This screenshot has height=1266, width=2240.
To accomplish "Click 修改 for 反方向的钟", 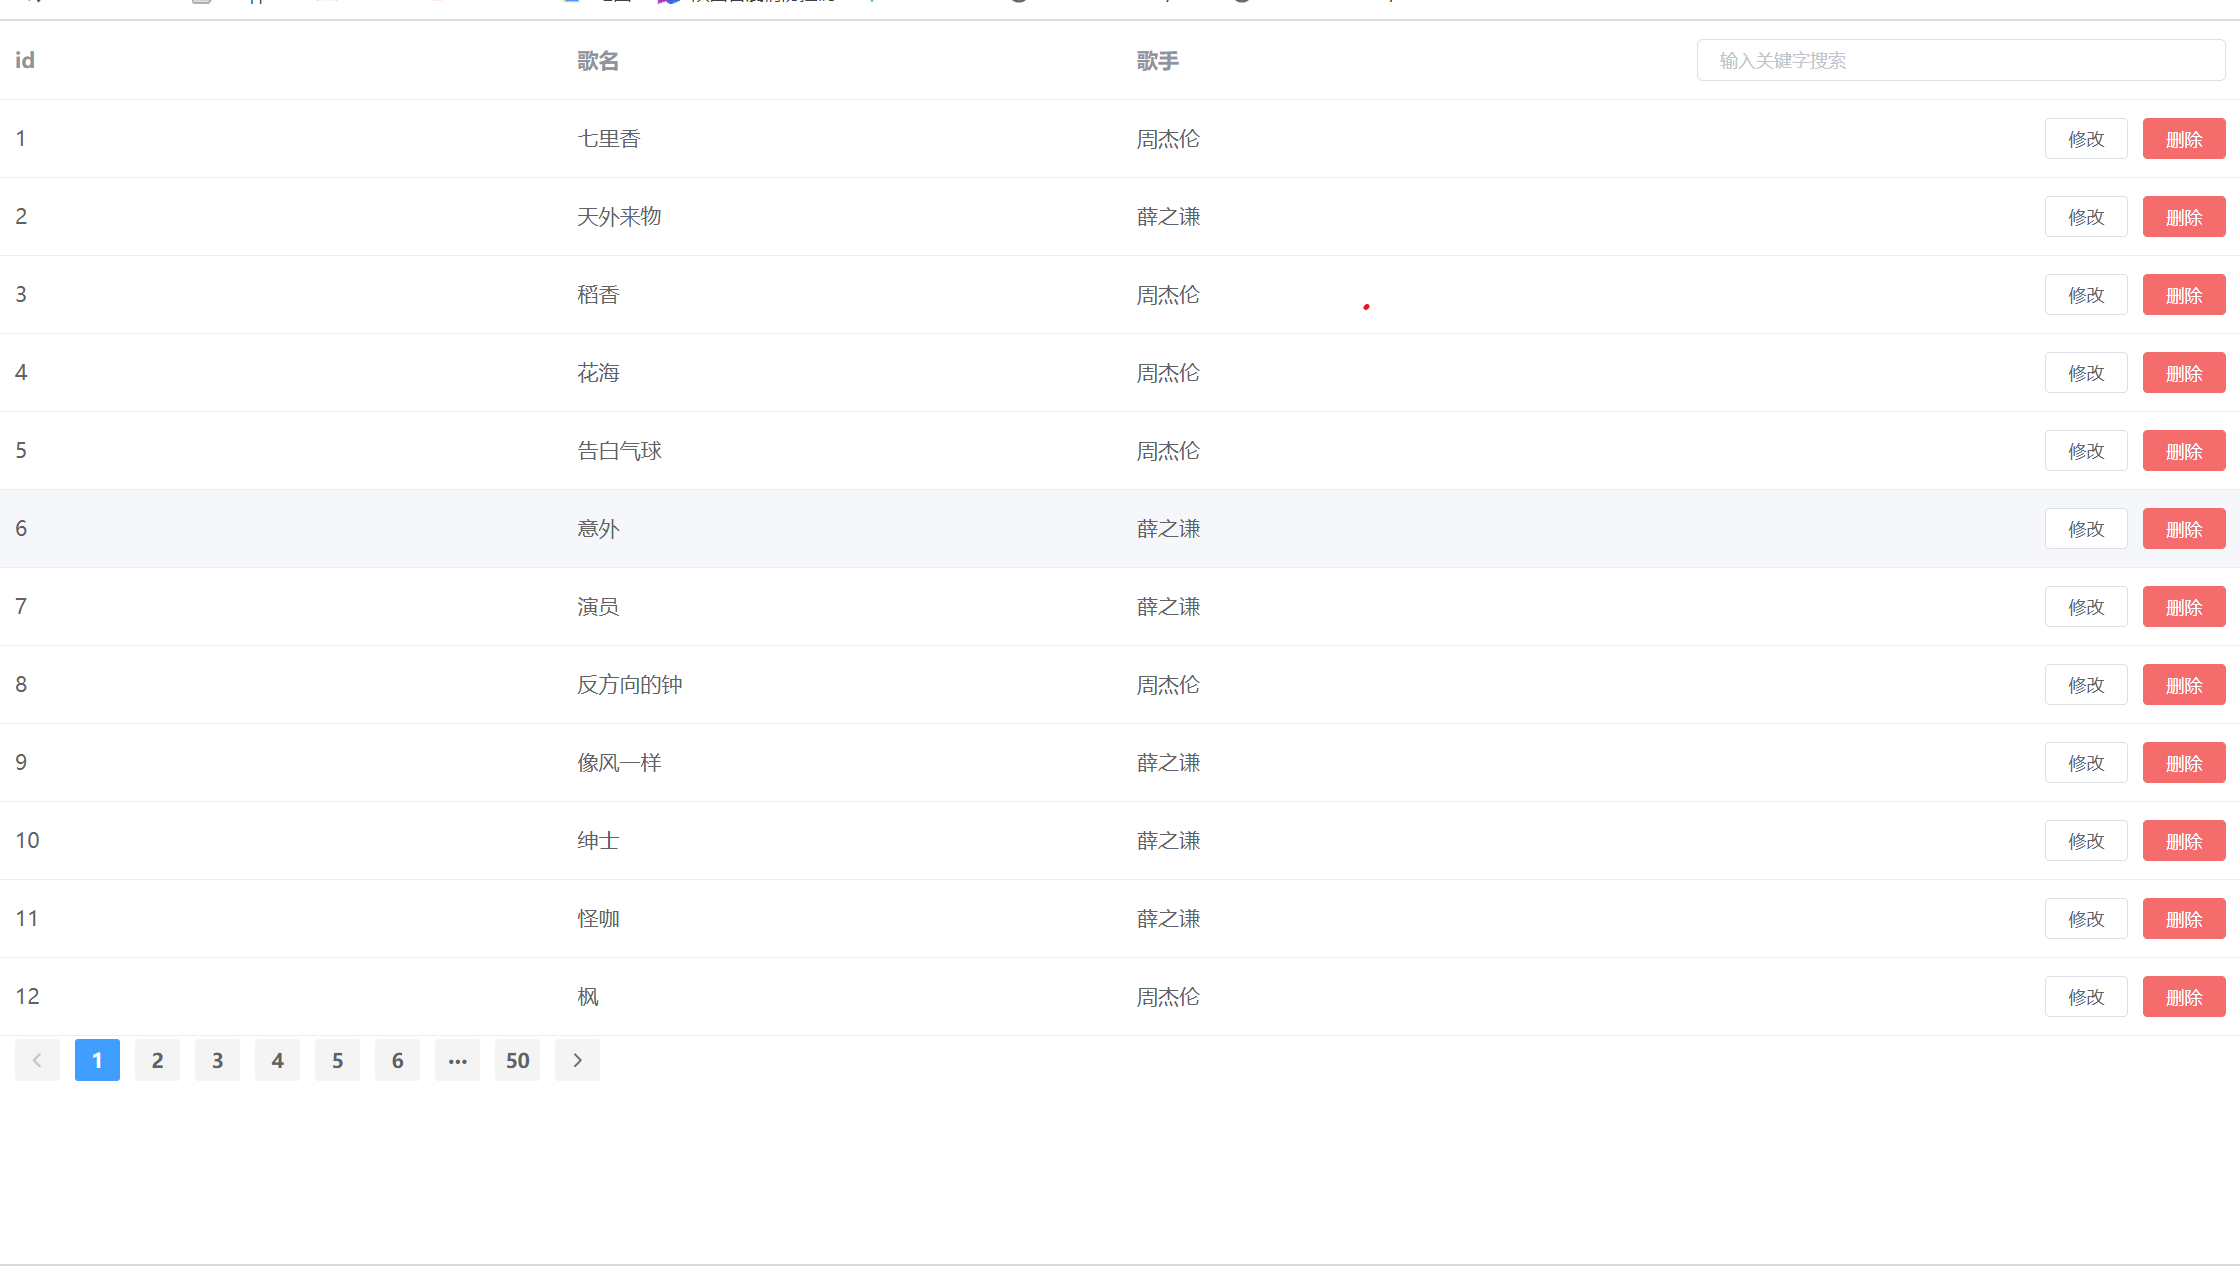I will [2086, 685].
